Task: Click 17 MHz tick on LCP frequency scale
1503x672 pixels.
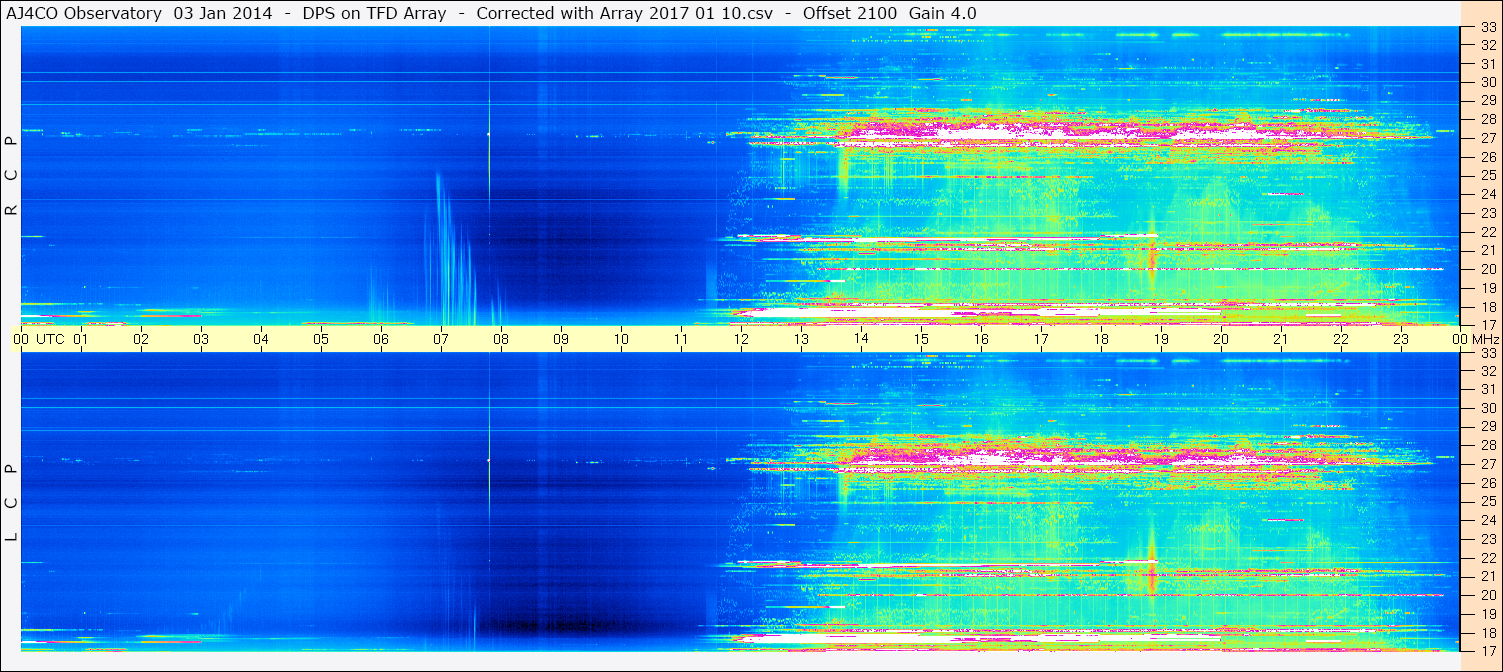Action: click(1488, 651)
